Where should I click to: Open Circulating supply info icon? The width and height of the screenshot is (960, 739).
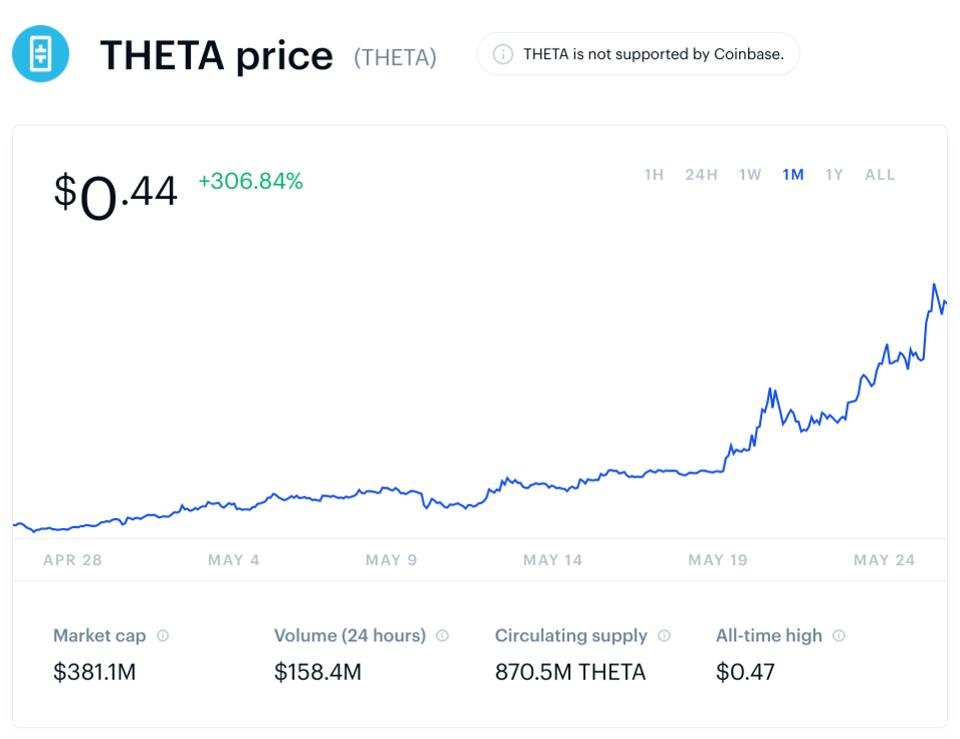[664, 636]
